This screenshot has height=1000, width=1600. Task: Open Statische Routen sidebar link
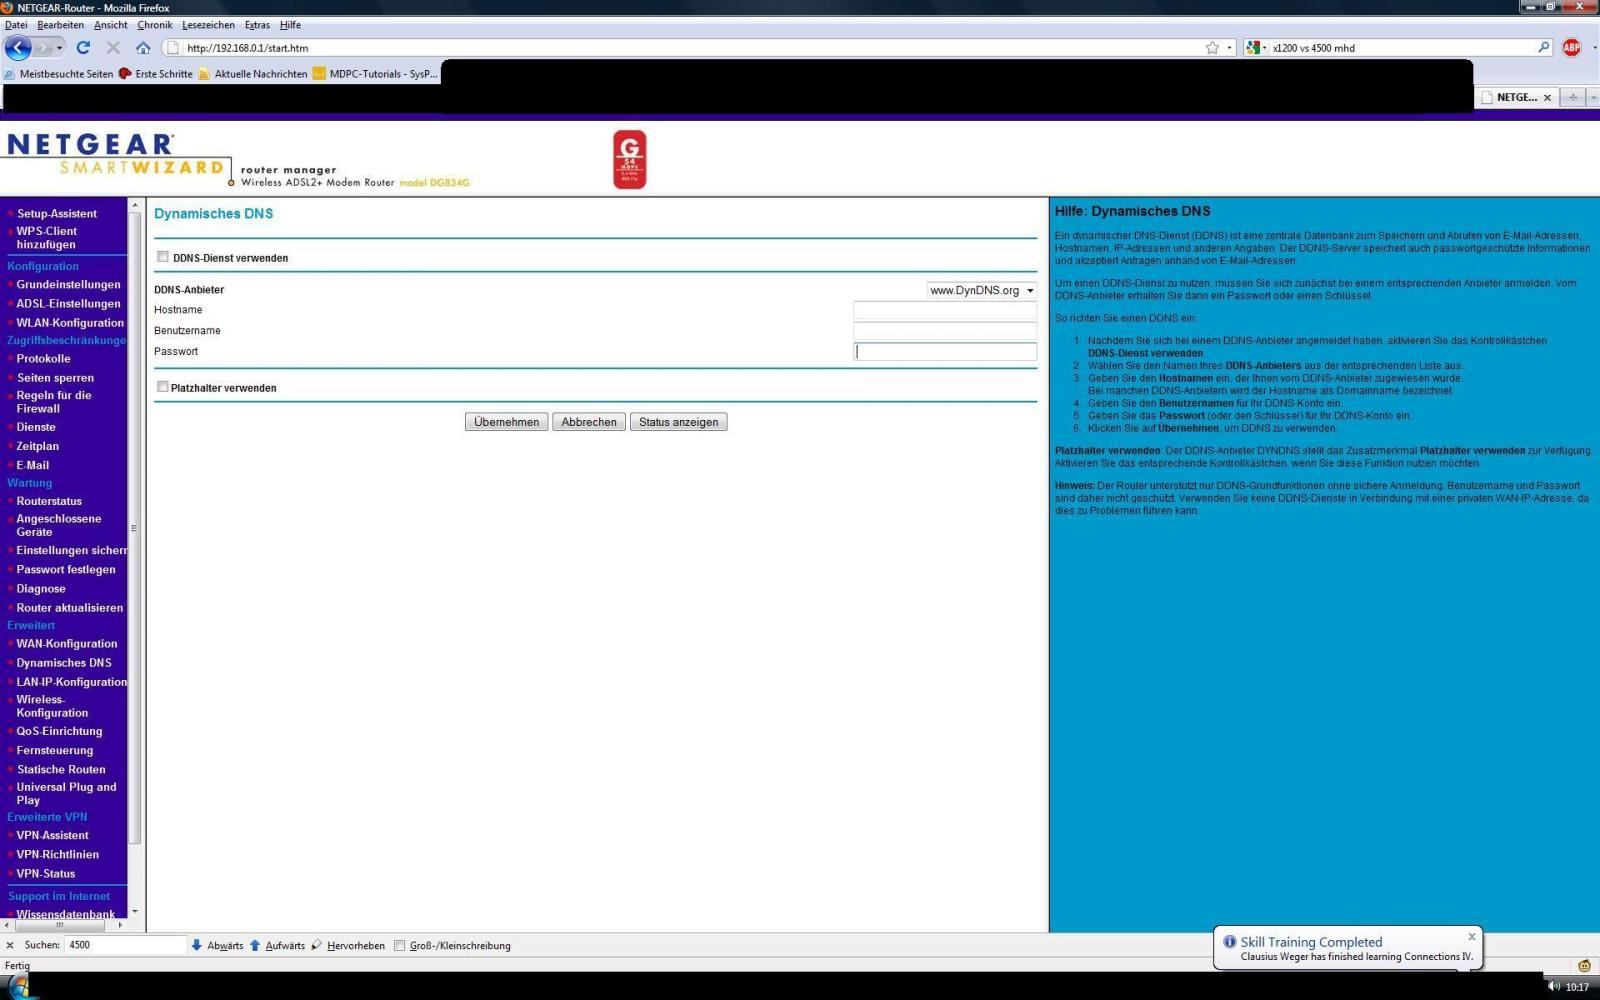(x=61, y=769)
